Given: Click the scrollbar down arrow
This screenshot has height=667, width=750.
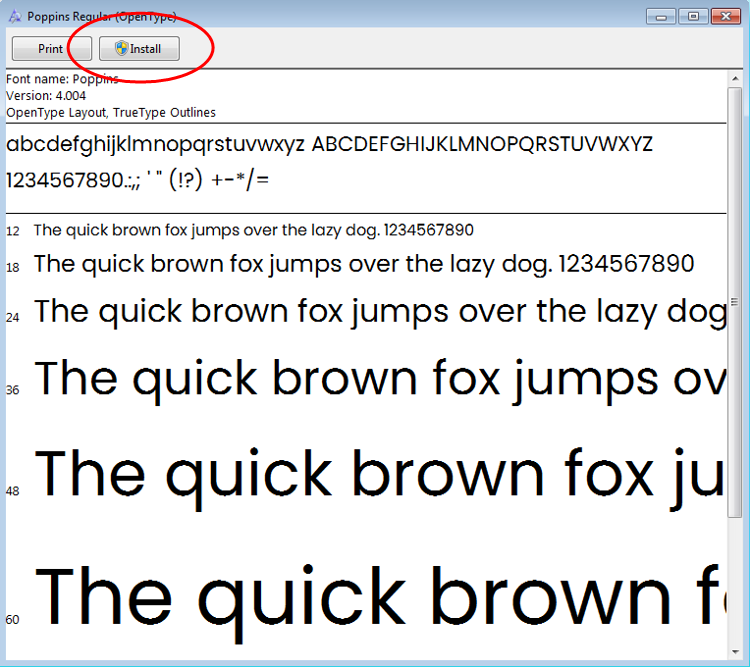Looking at the screenshot, I should point(735,652).
